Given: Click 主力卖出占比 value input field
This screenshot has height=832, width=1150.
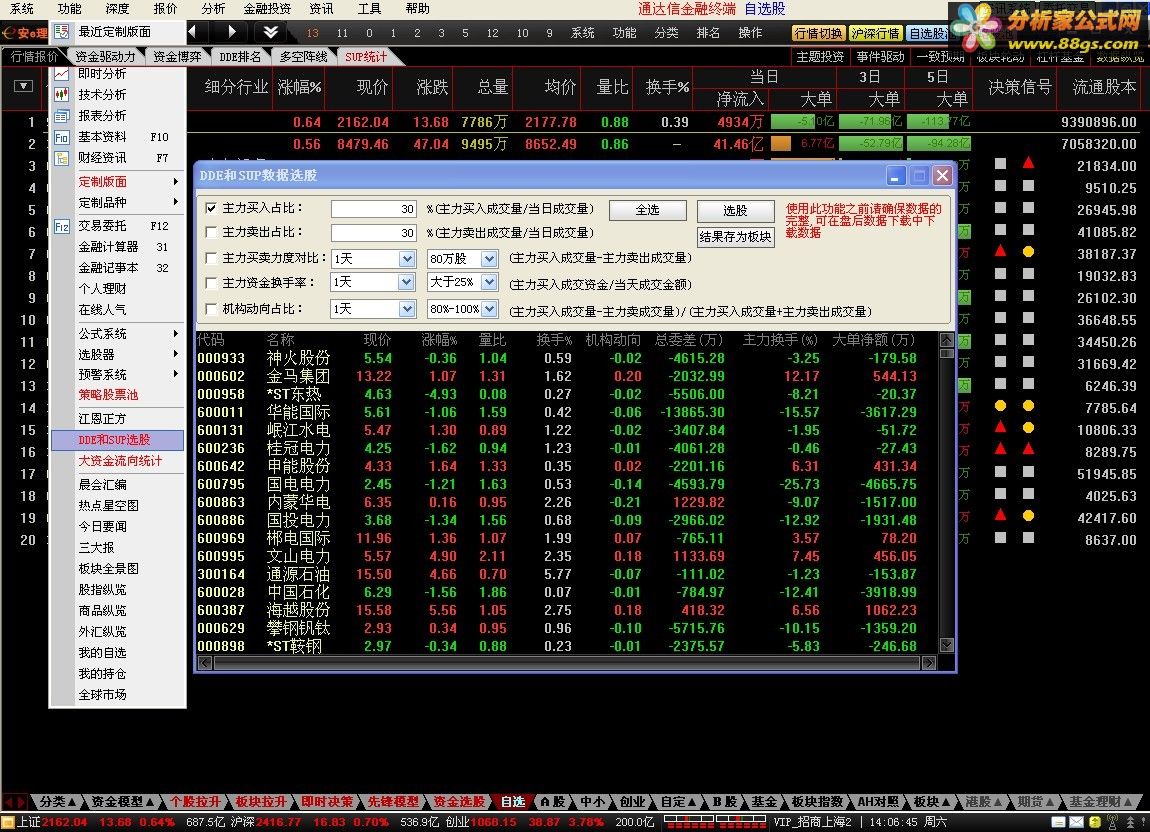Looking at the screenshot, I should (373, 233).
